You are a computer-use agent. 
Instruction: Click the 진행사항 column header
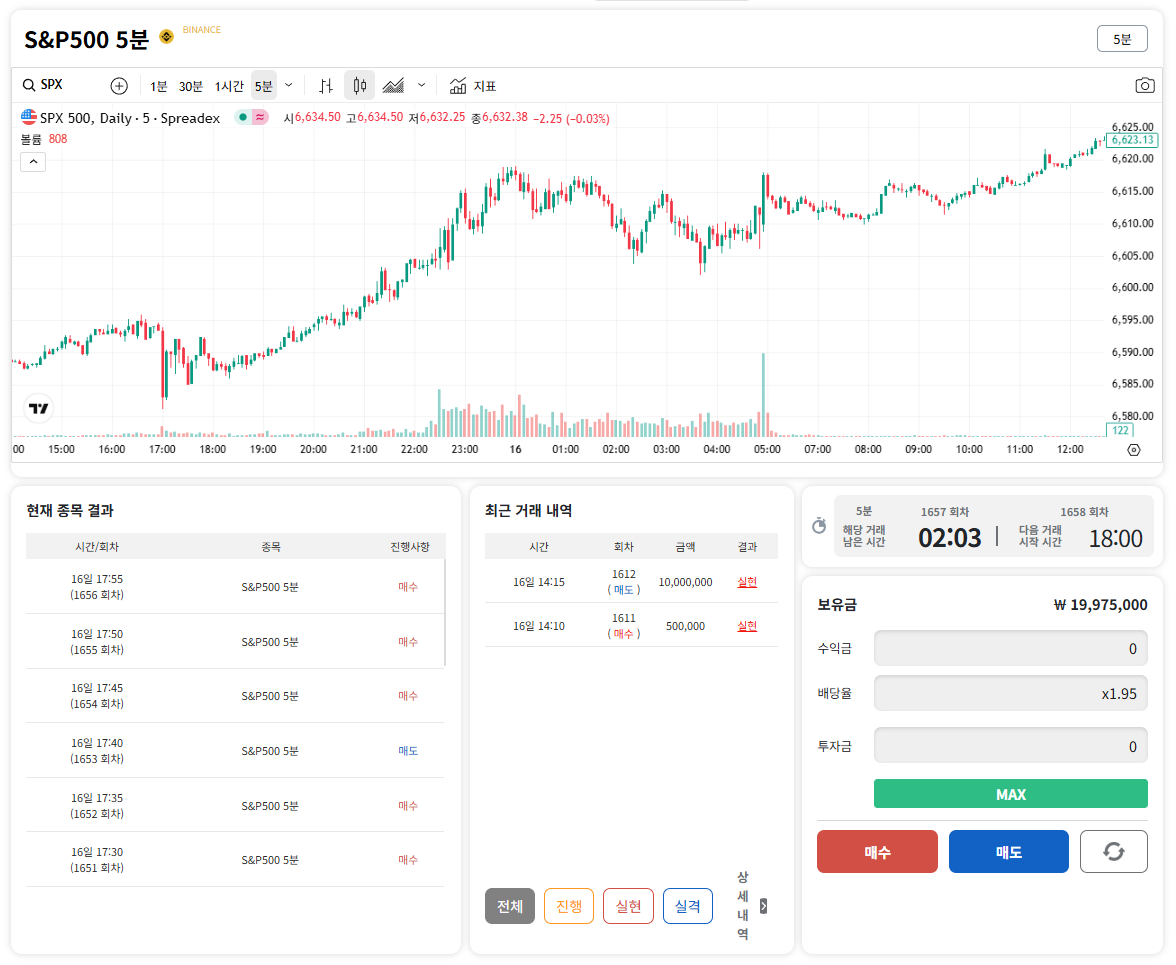coord(410,547)
